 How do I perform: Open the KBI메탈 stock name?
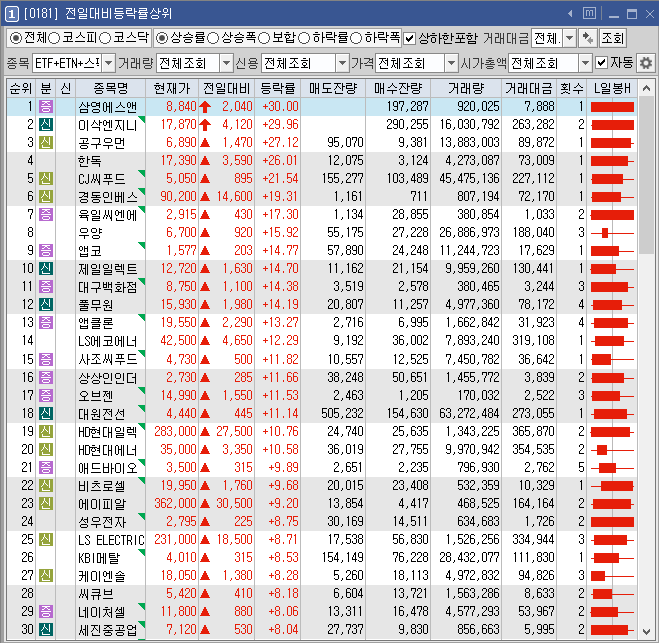point(99,557)
